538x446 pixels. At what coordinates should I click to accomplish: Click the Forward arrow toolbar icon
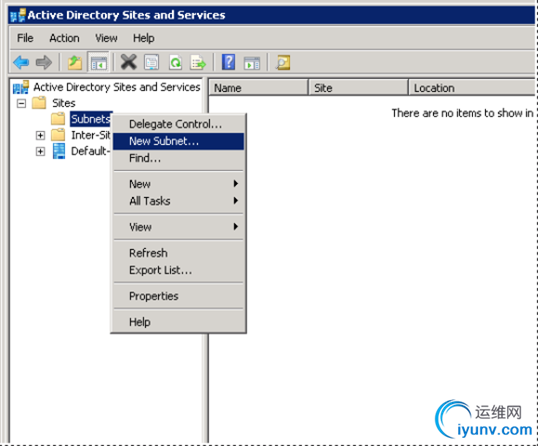pos(44,62)
